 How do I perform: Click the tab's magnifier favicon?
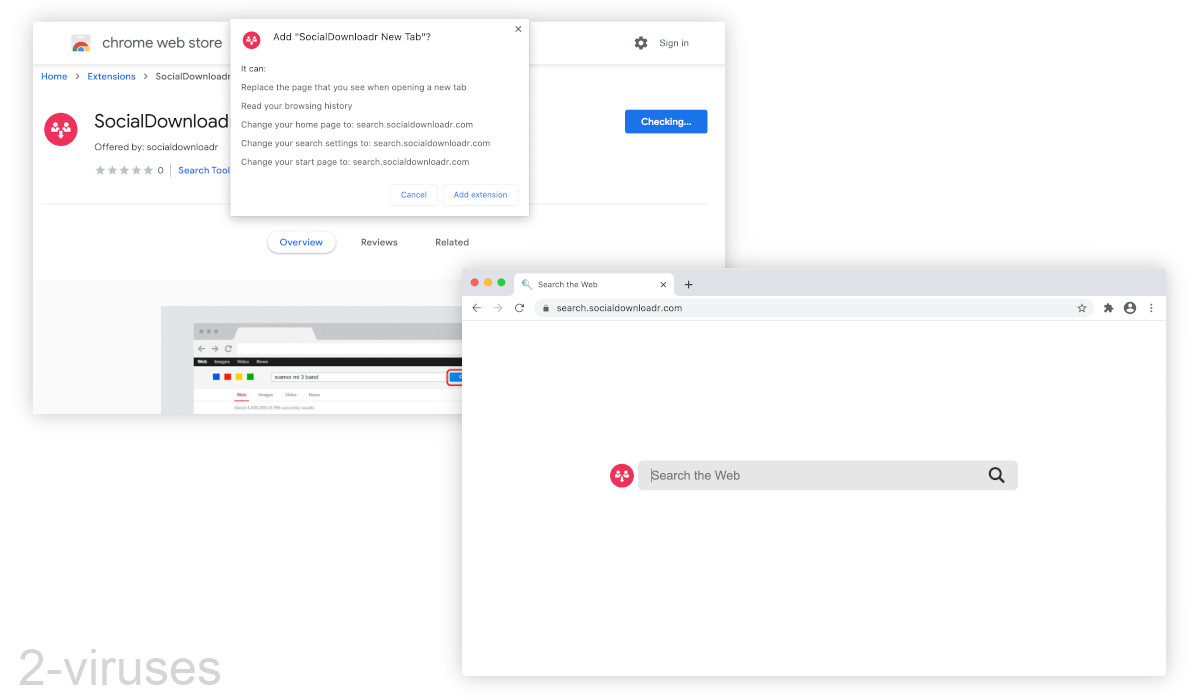(x=527, y=284)
